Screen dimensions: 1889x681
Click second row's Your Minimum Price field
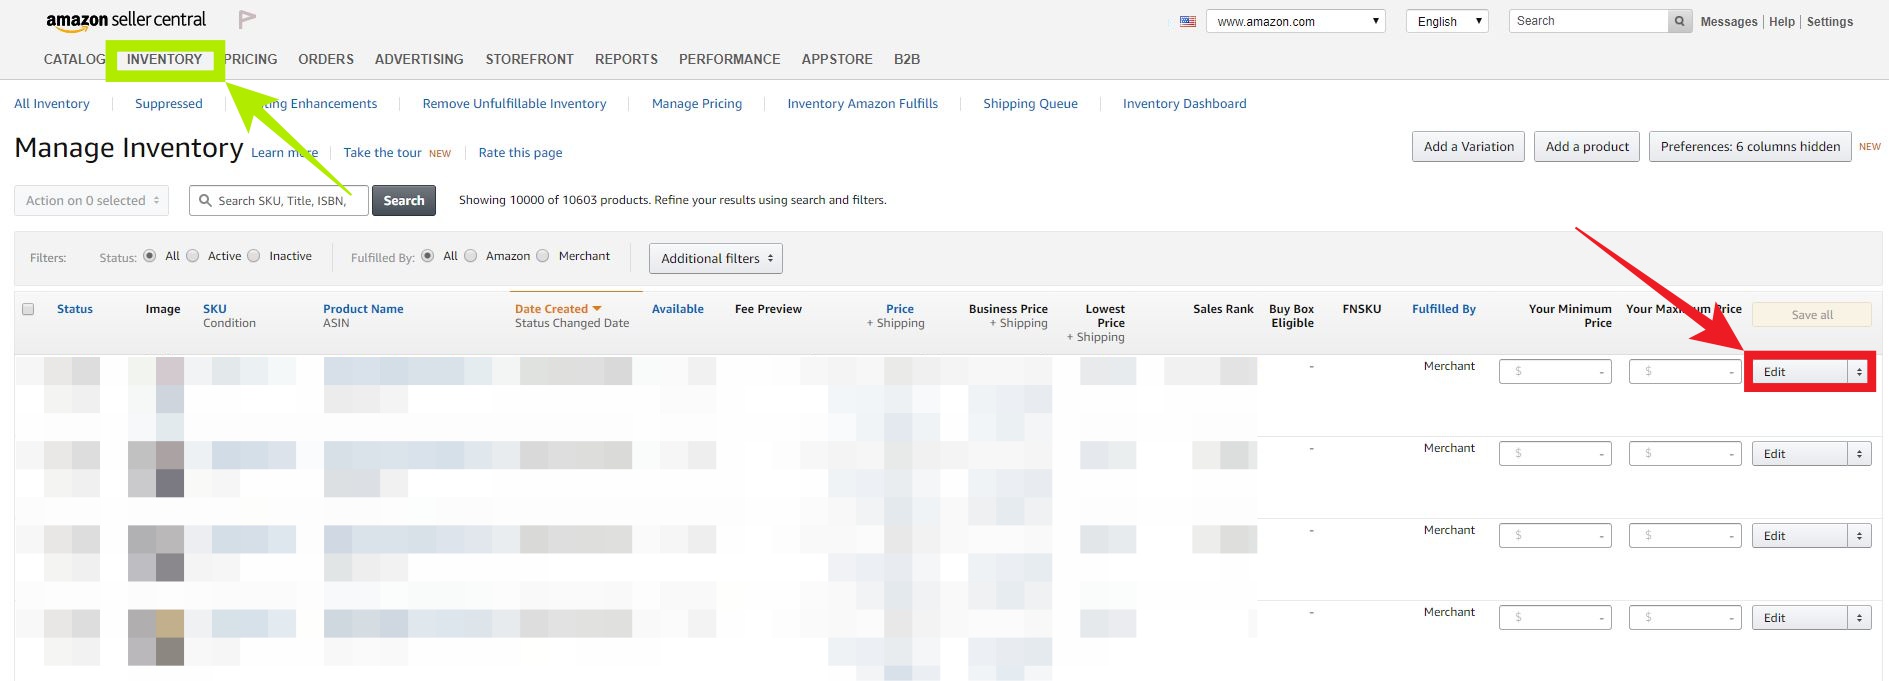(1555, 454)
